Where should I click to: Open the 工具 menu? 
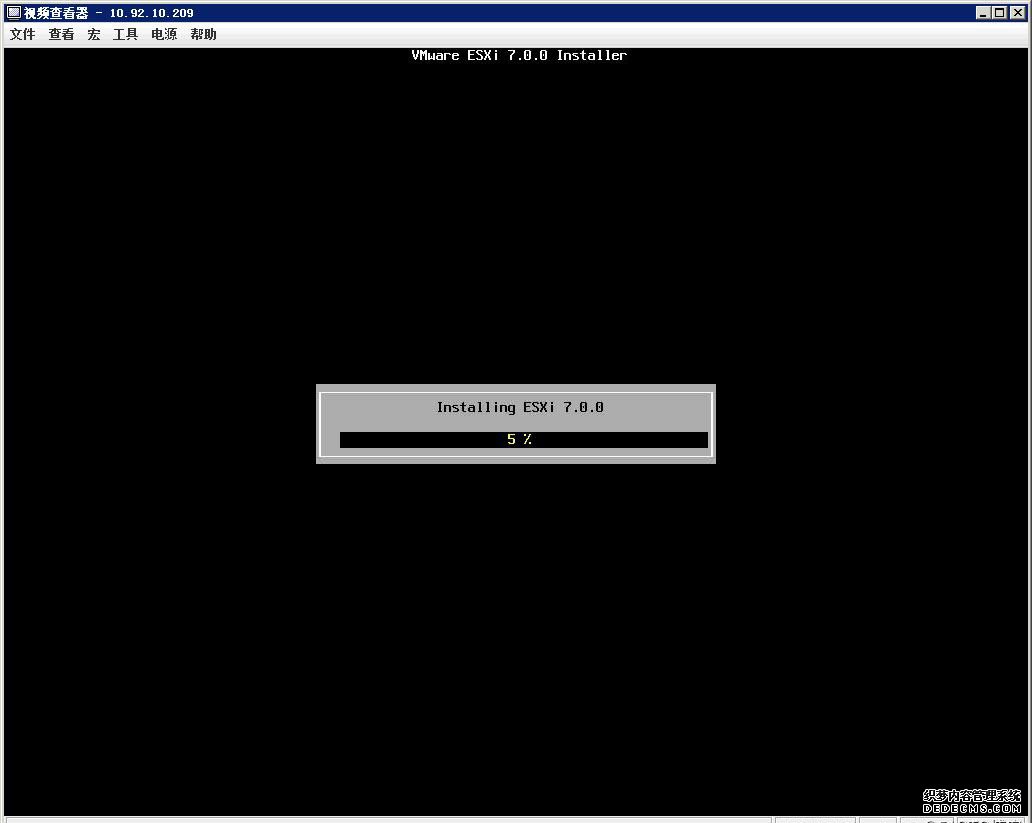tap(124, 34)
